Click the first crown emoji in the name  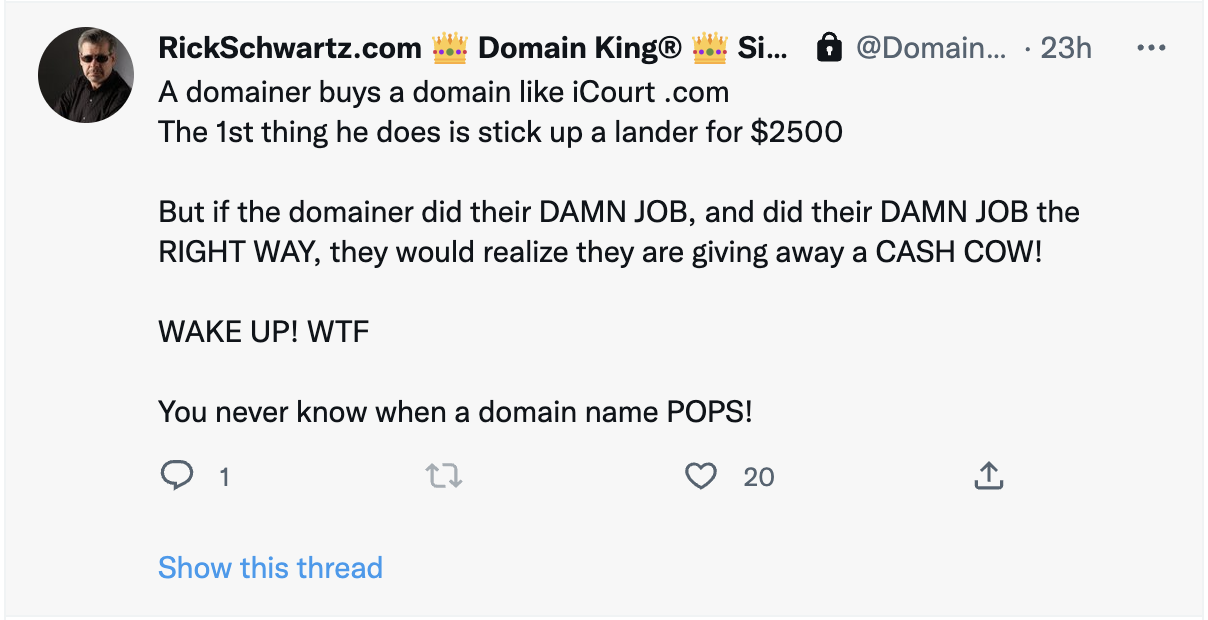tap(449, 48)
